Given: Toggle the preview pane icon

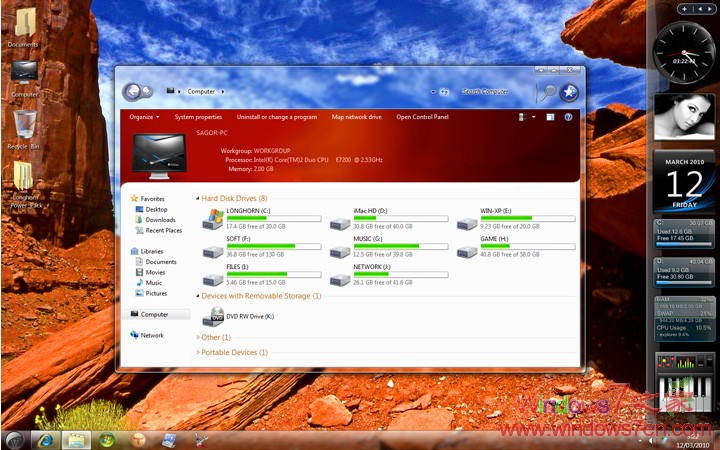Looking at the screenshot, I should (x=550, y=117).
